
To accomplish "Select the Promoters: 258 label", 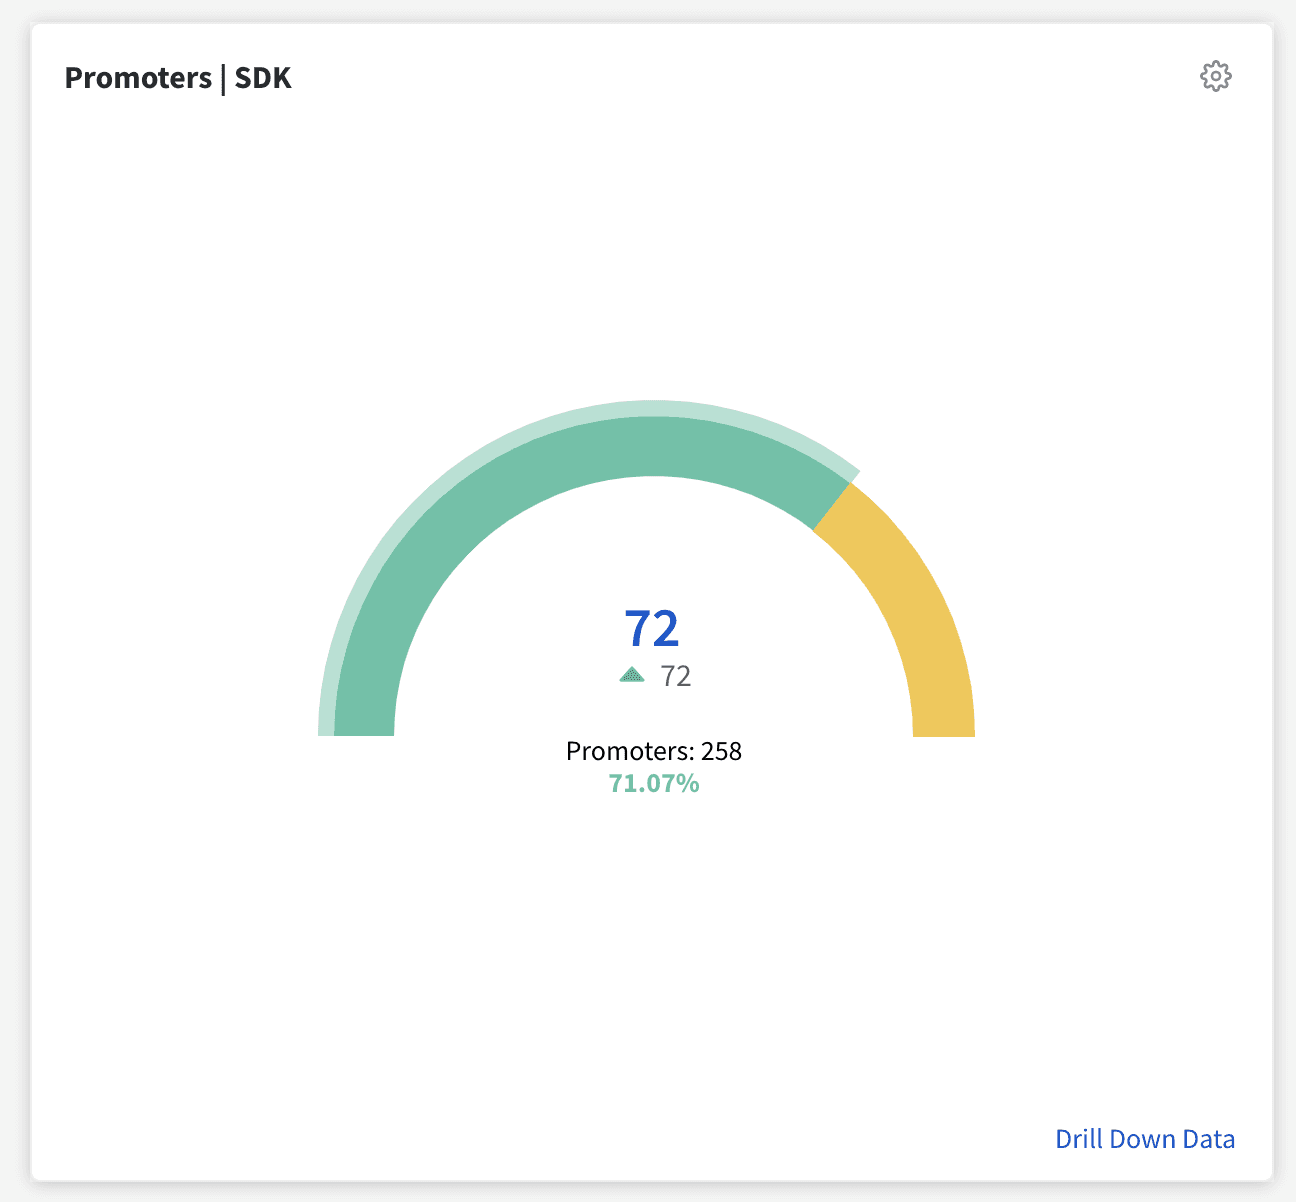I will 654,751.
